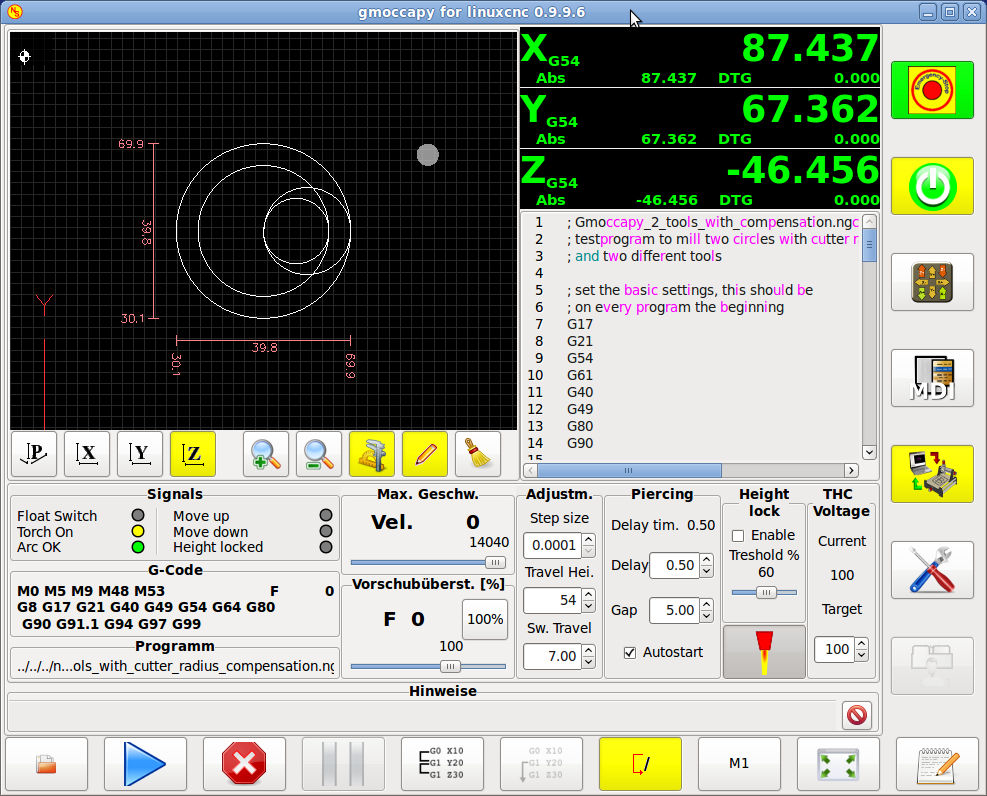Decrease the Sw. Travel value
The height and width of the screenshot is (796, 987).
point(588,662)
